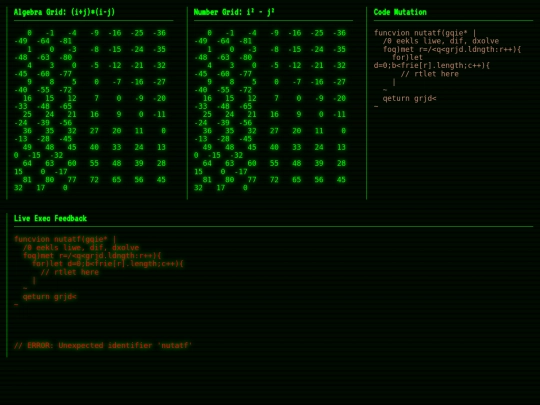
Task: Click value -17 in the Algebra Grid
Action: pyautogui.click(x=61, y=172)
